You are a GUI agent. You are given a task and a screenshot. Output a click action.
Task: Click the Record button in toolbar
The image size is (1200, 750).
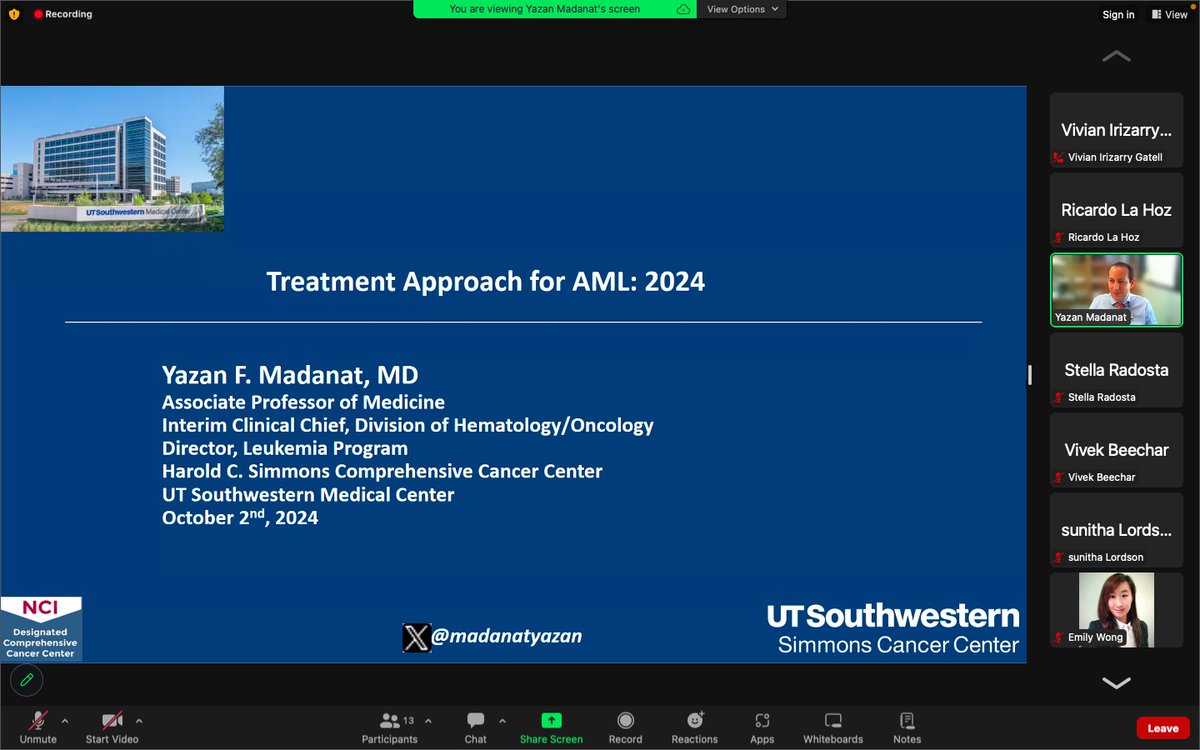click(x=625, y=727)
